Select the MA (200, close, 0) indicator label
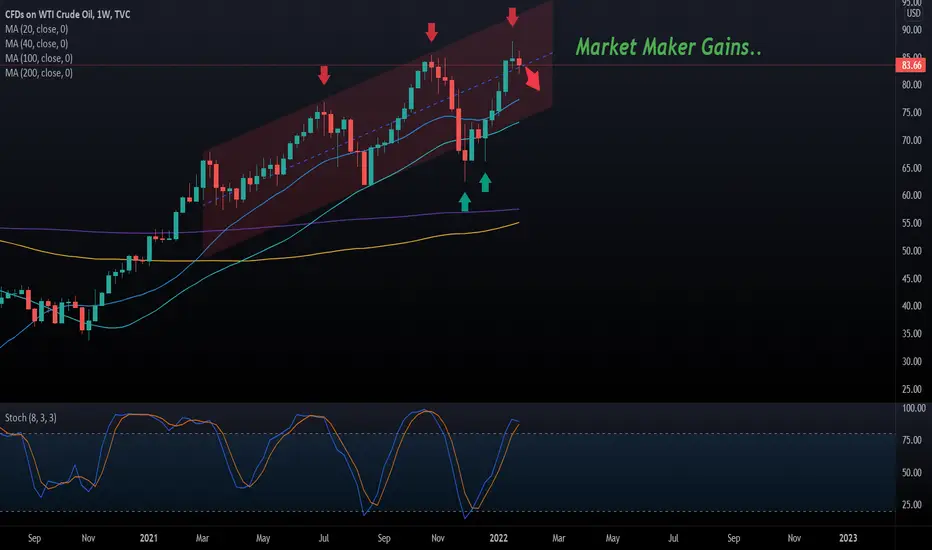Viewport: 932px width, 550px height. (39, 73)
